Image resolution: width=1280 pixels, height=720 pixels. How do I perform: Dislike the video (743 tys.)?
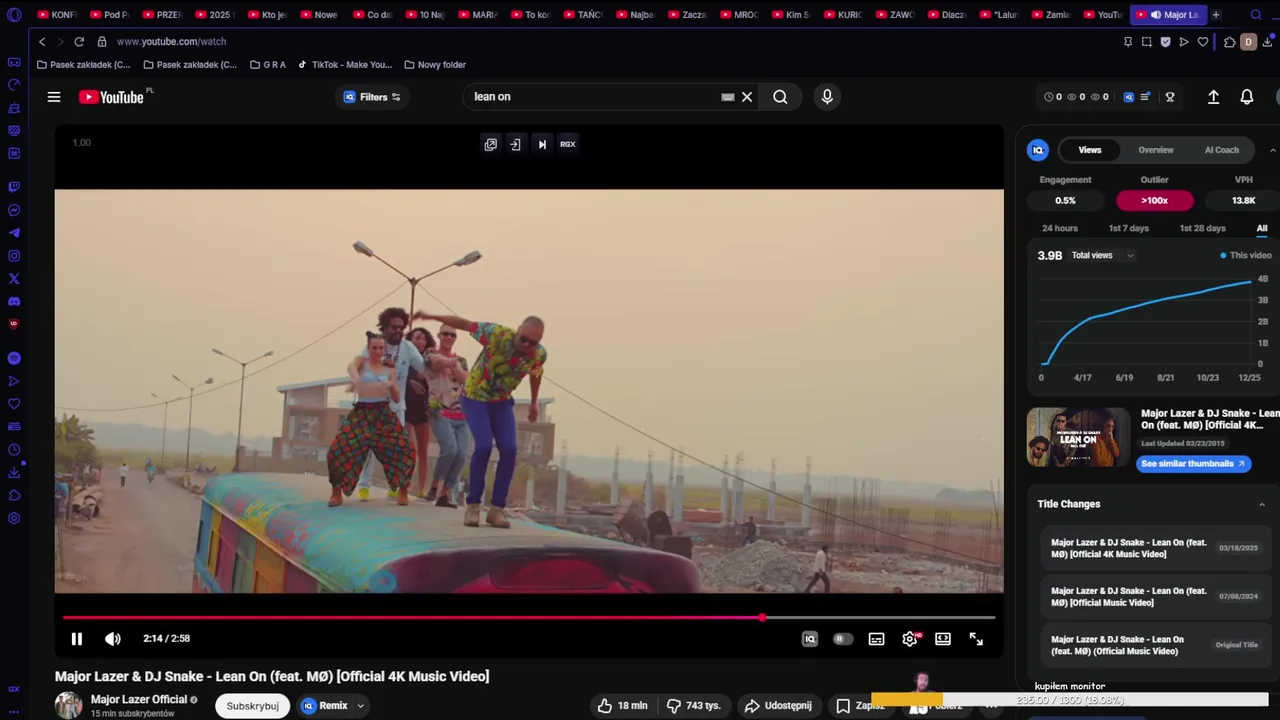(693, 706)
